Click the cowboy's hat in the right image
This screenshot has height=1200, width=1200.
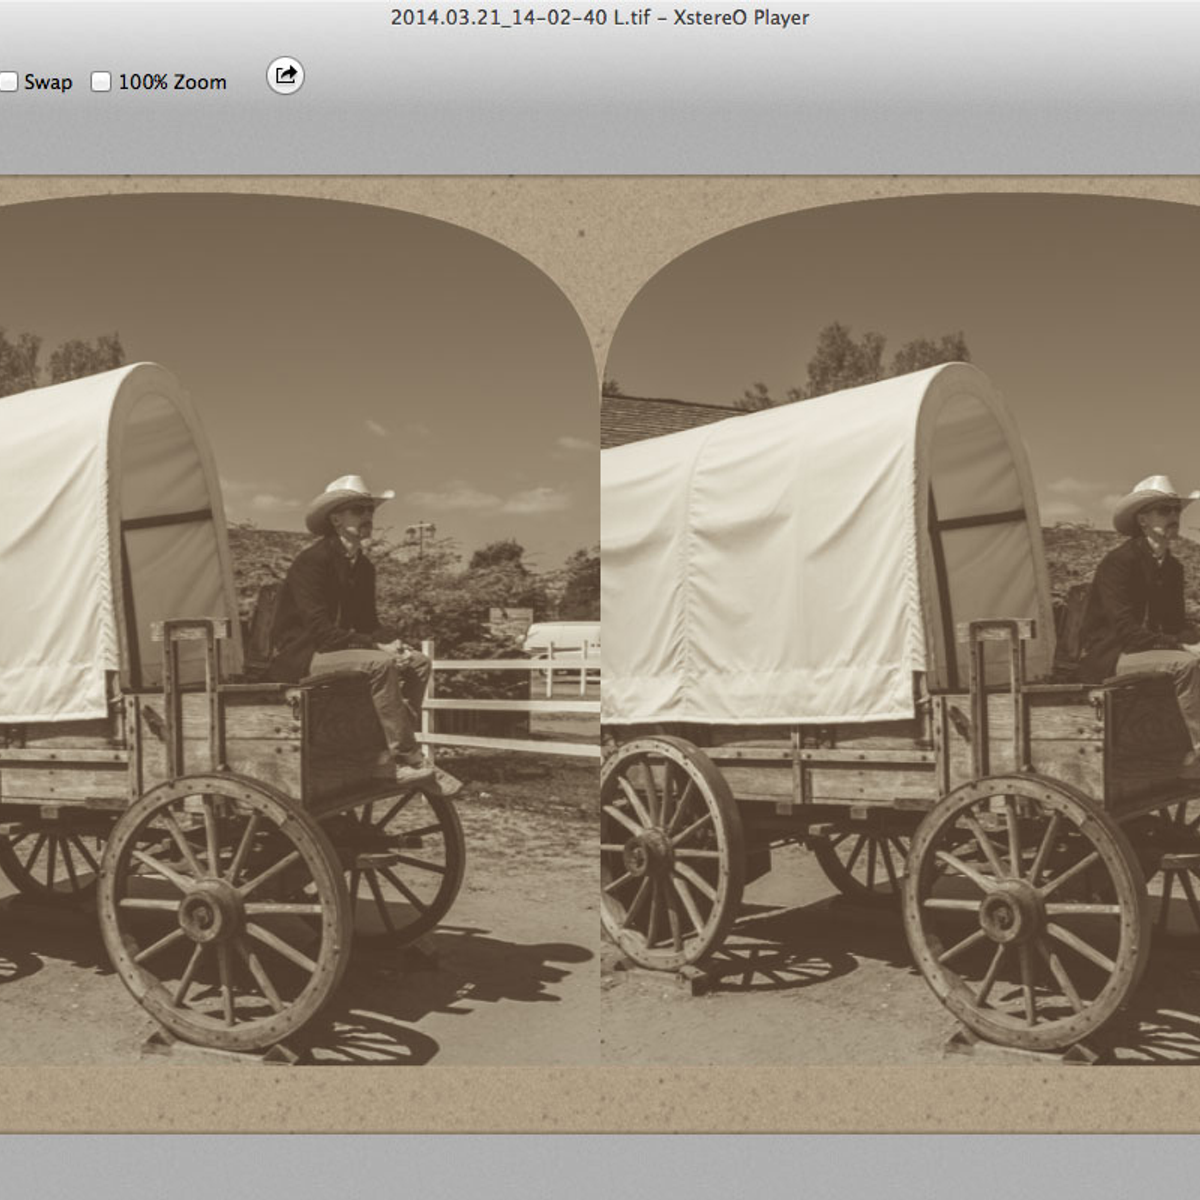click(1155, 493)
